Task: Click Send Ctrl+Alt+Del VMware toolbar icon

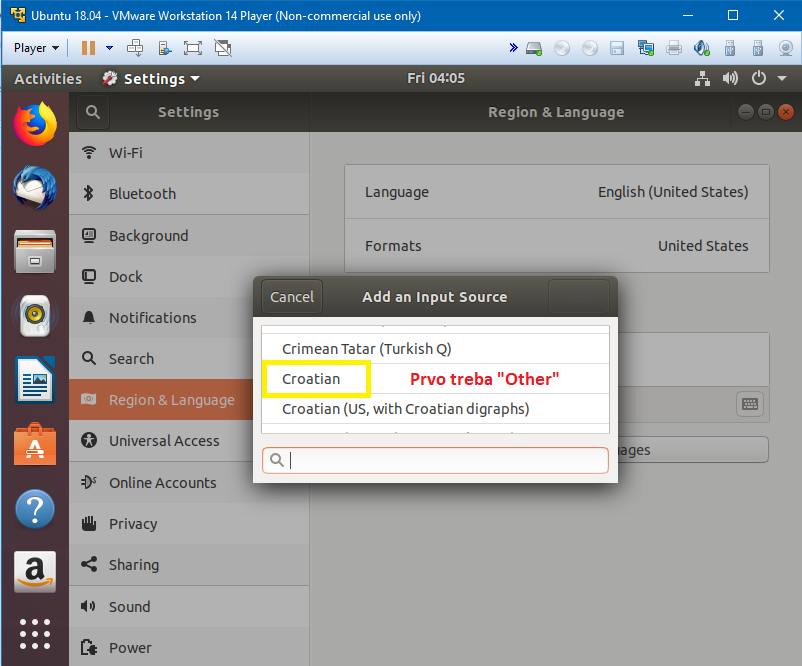Action: tap(135, 48)
